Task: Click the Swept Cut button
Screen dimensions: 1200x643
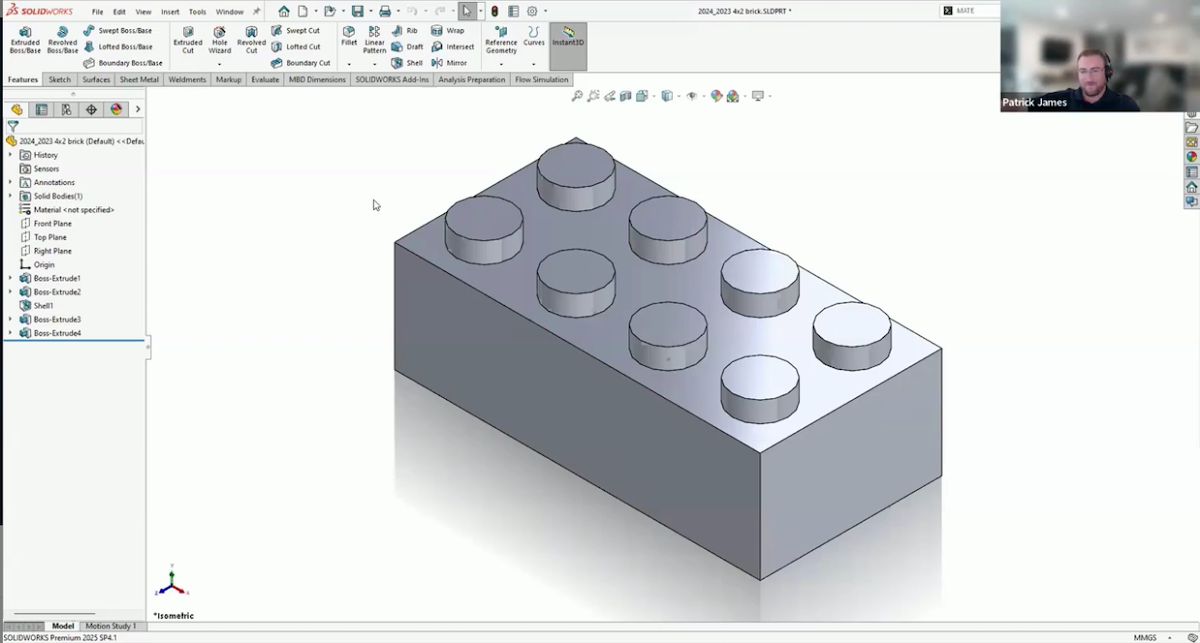Action: [298, 30]
